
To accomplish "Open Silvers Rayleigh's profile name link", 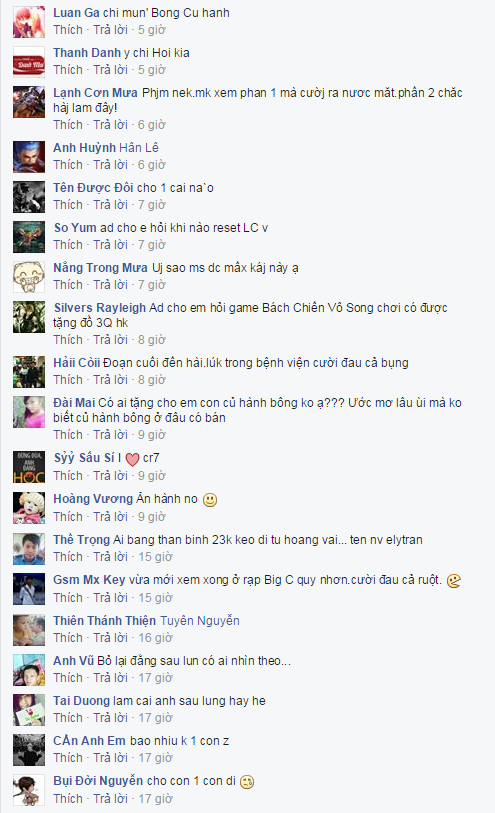I will [x=100, y=307].
